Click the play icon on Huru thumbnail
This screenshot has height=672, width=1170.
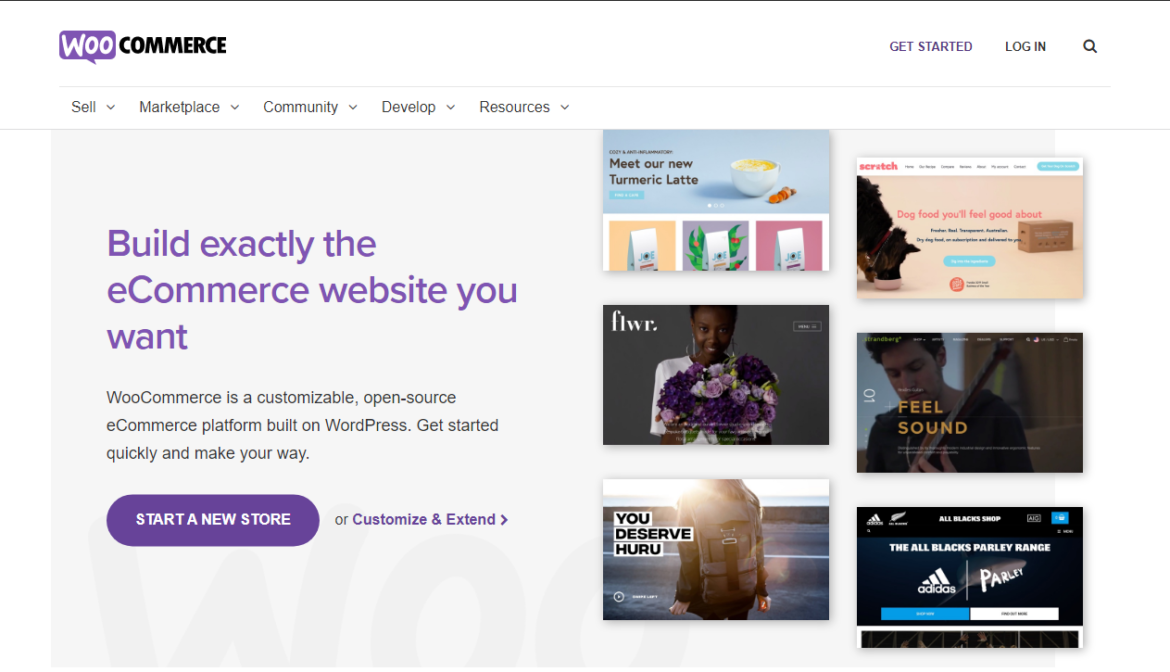coord(619,597)
